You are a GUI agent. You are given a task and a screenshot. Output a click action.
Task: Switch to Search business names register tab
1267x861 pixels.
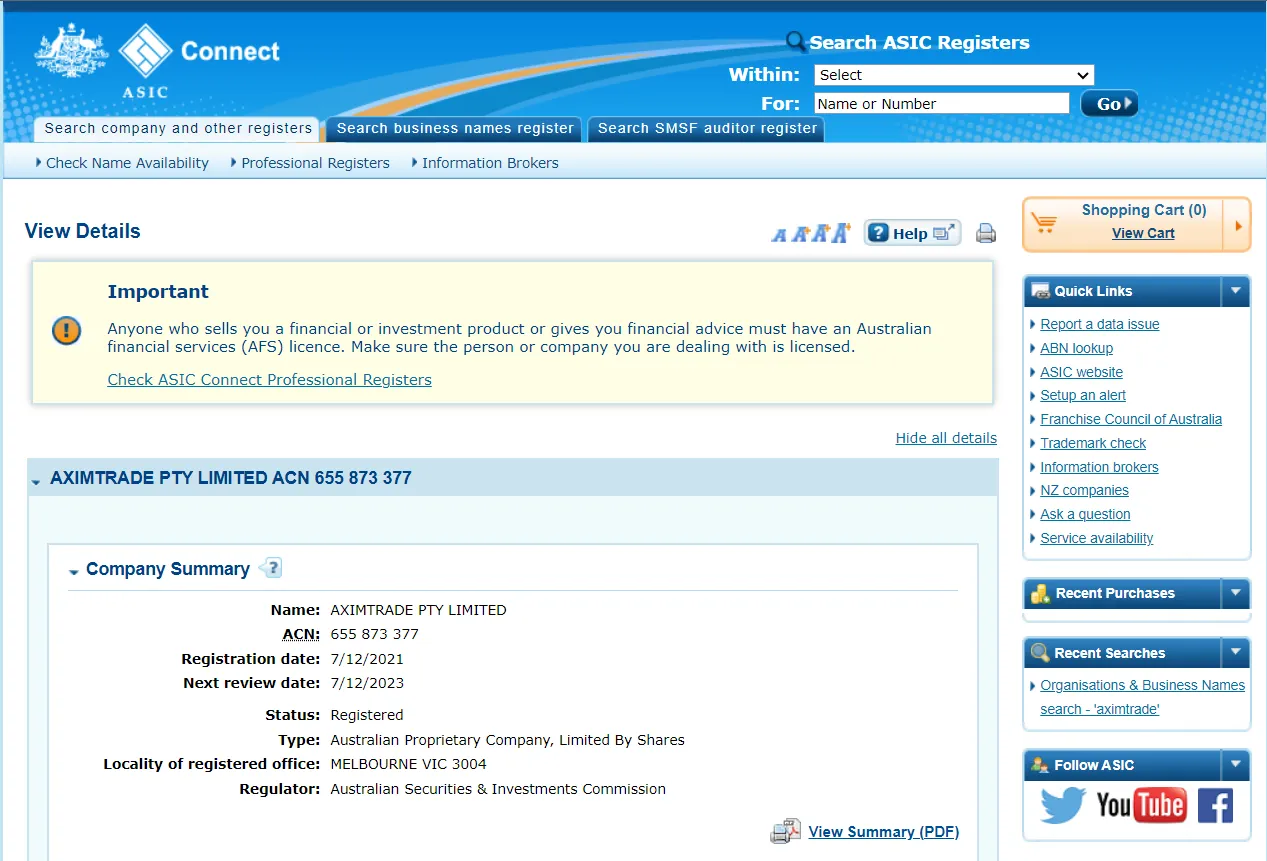coord(455,128)
